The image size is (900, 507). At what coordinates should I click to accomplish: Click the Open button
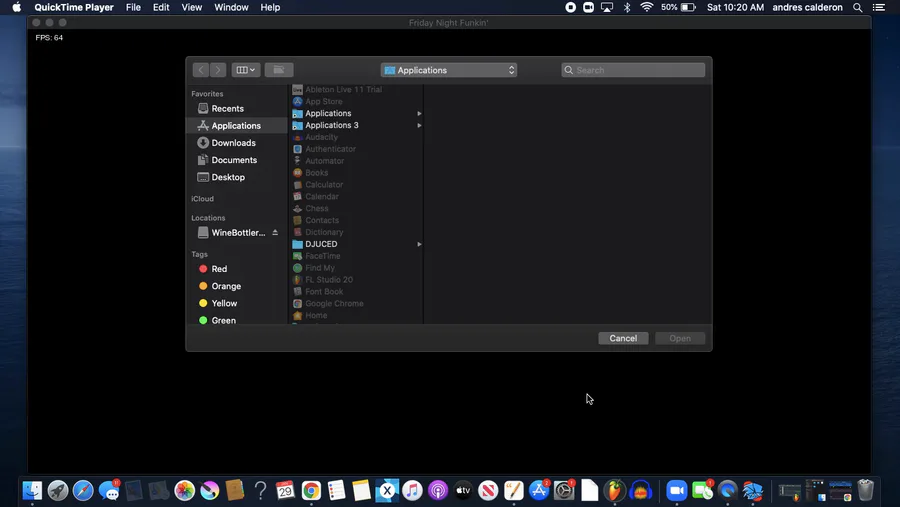coord(680,338)
